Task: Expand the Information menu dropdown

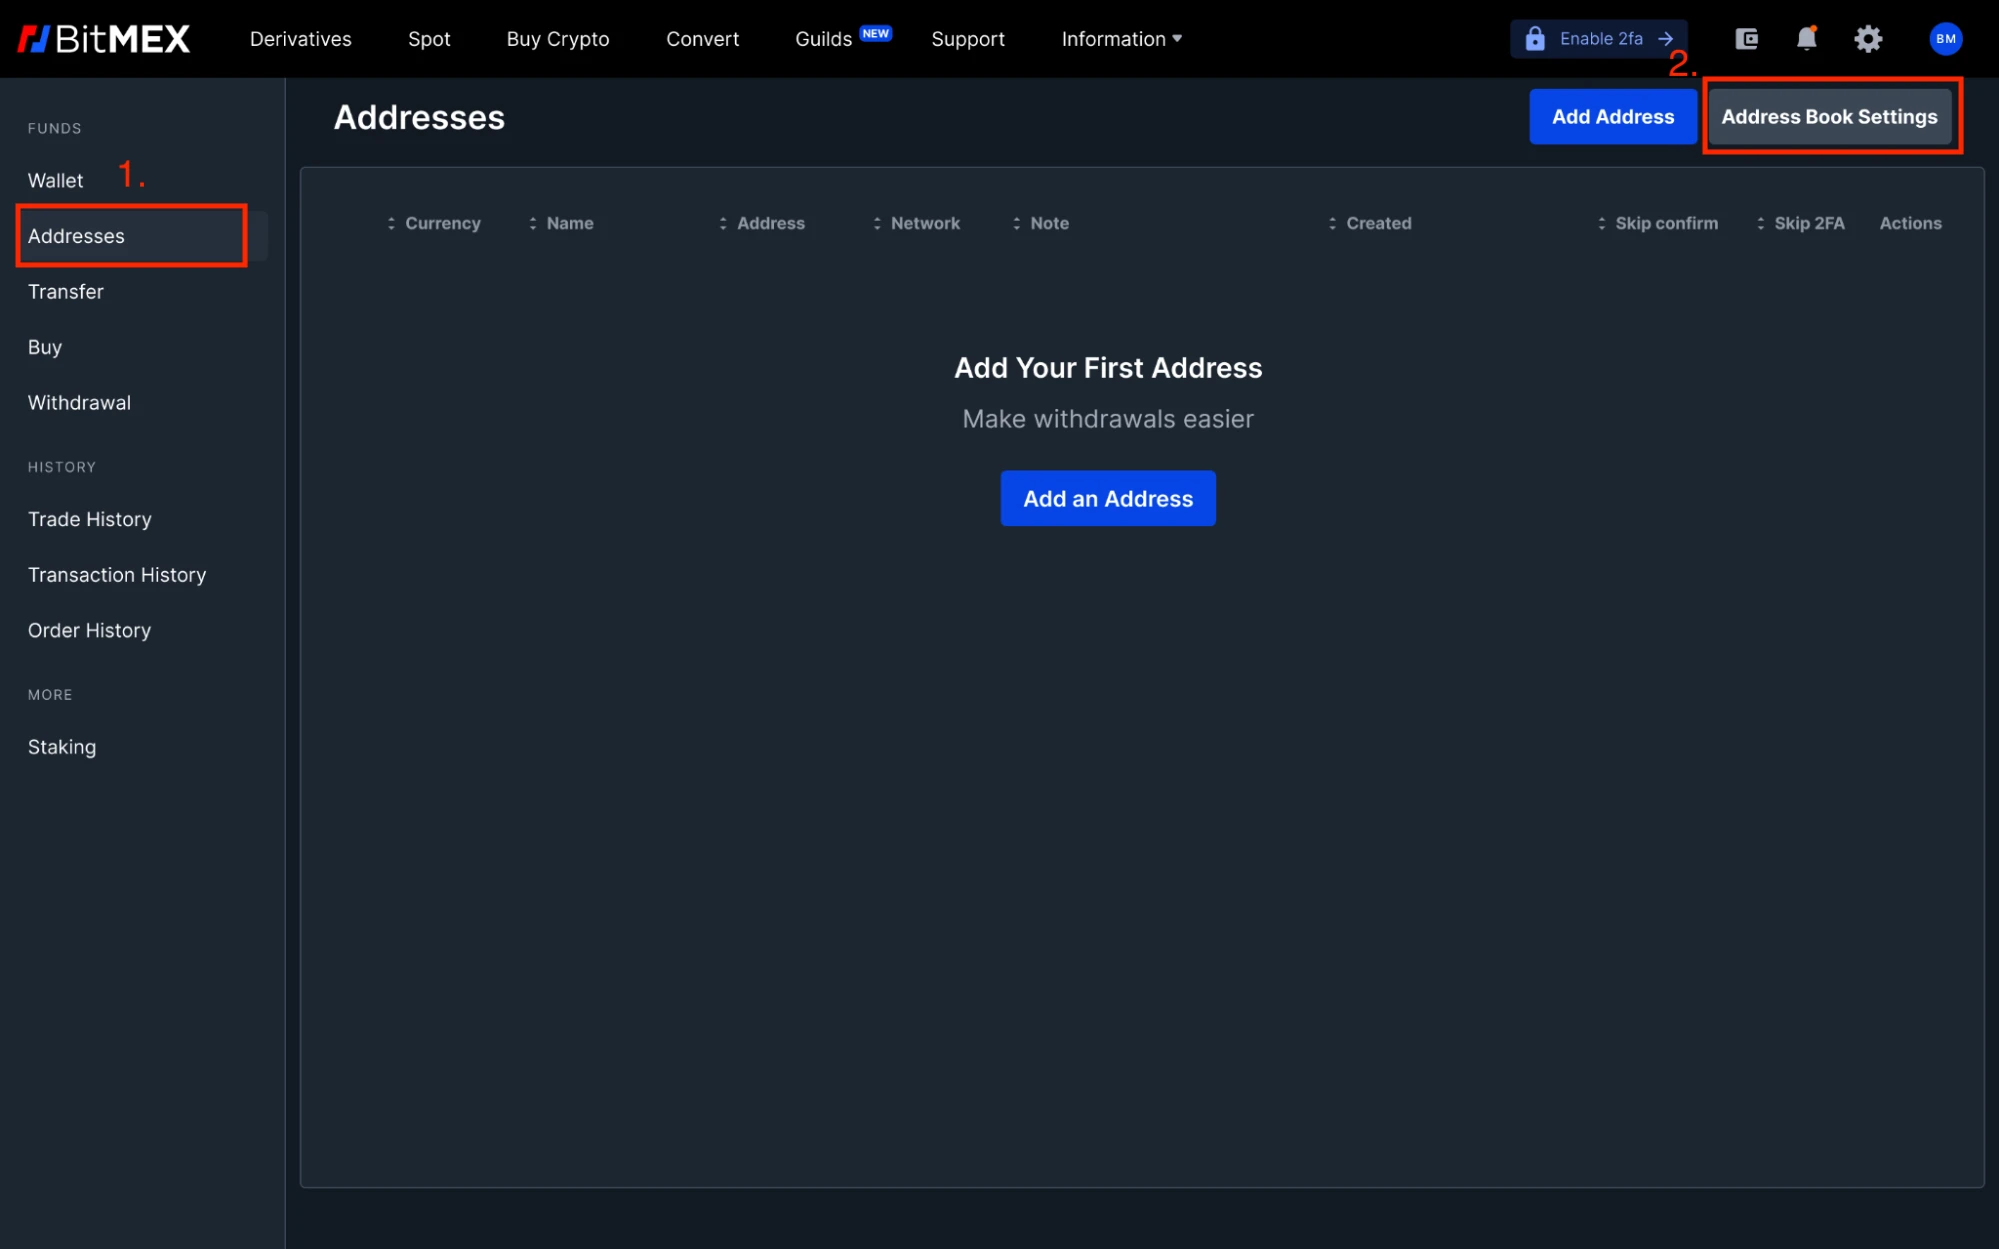Action: (x=1122, y=39)
